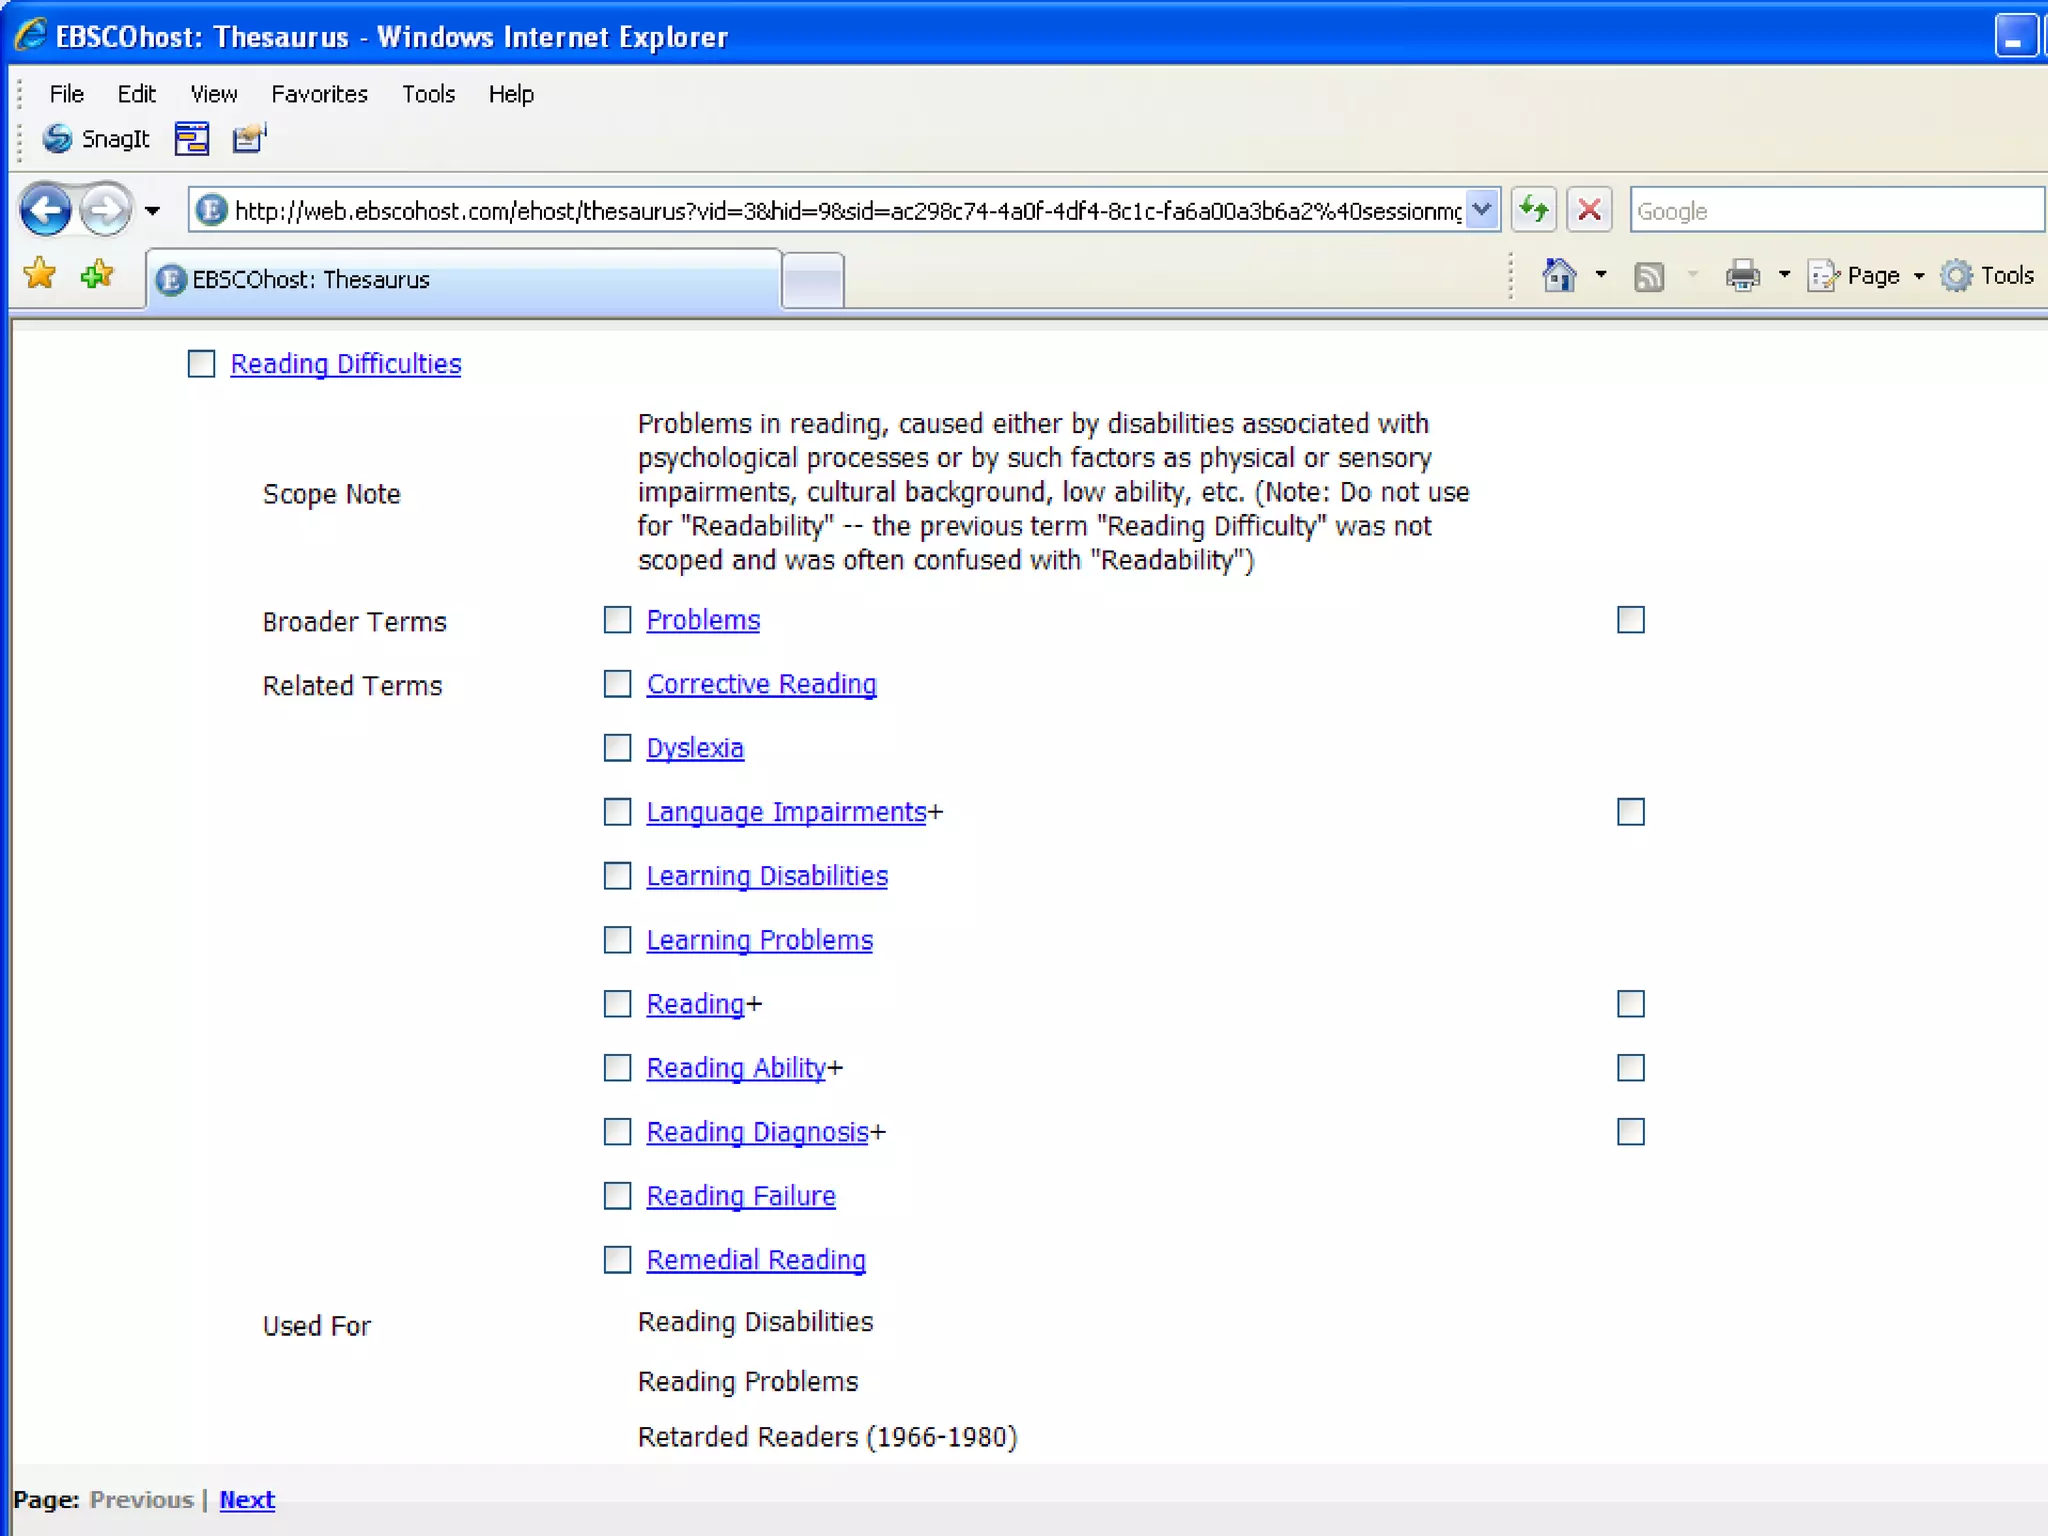This screenshot has width=2048, height=1536.
Task: Click the SnagIt capture icon
Action: click(58, 138)
